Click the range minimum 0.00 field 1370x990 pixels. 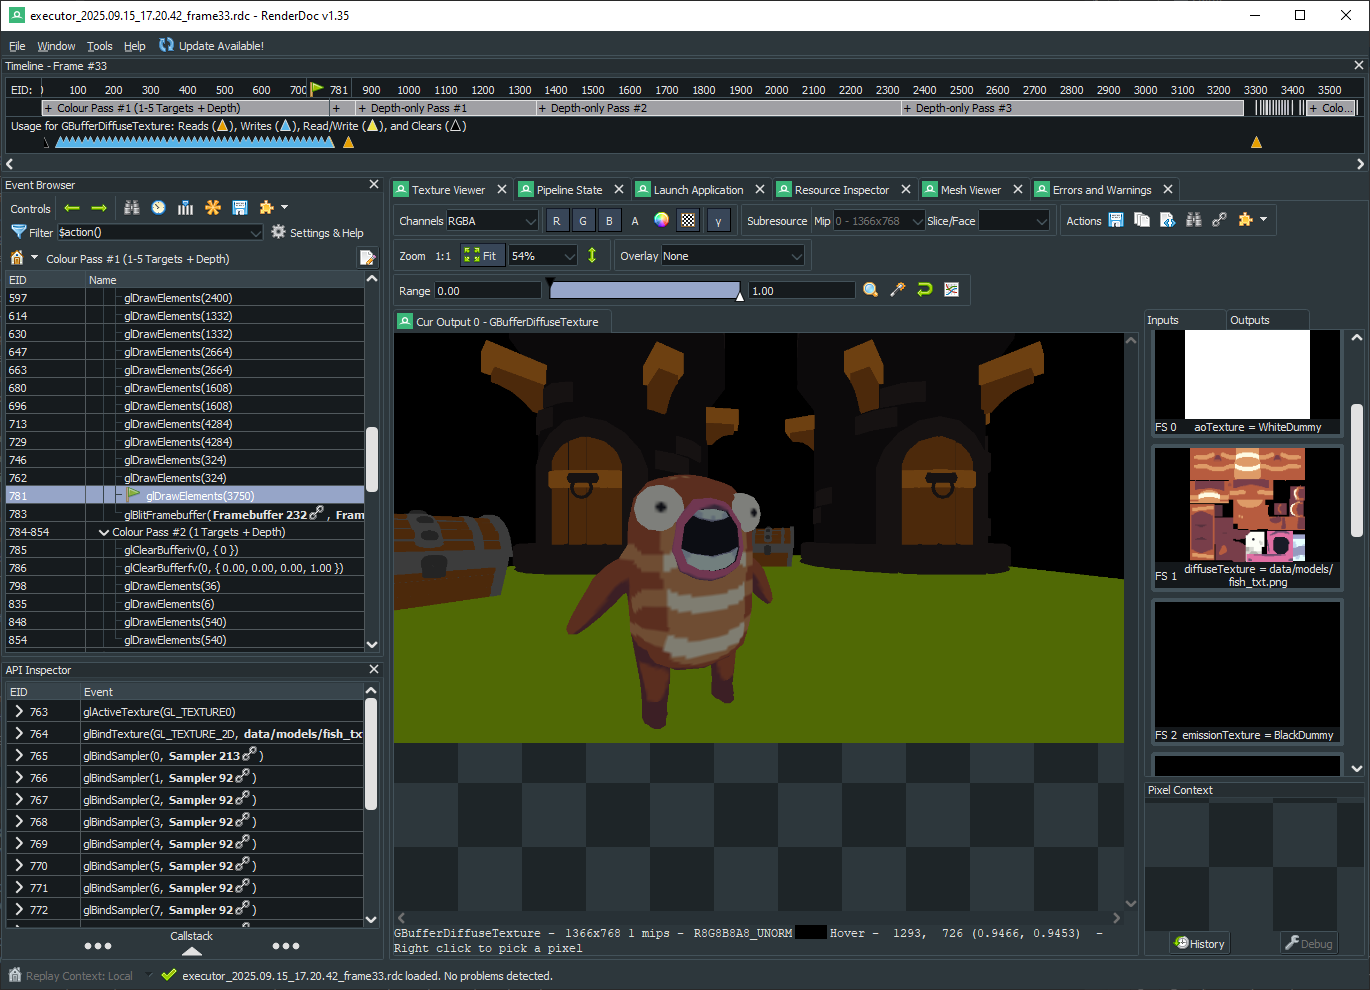[488, 291]
